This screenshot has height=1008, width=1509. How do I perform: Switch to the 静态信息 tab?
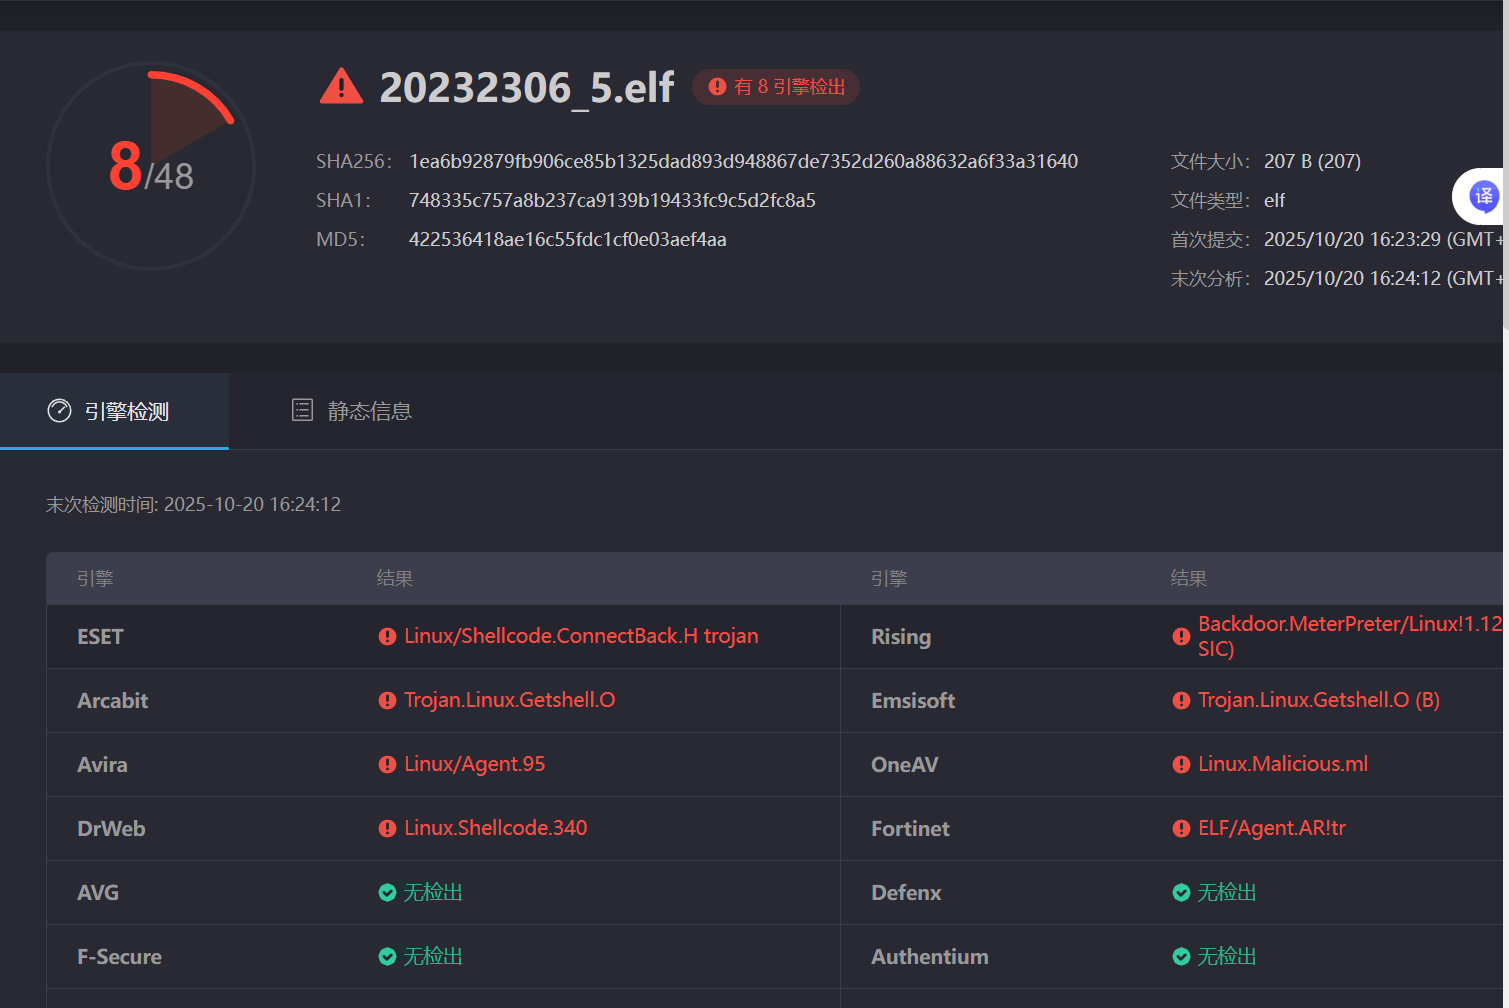pyautogui.click(x=351, y=411)
